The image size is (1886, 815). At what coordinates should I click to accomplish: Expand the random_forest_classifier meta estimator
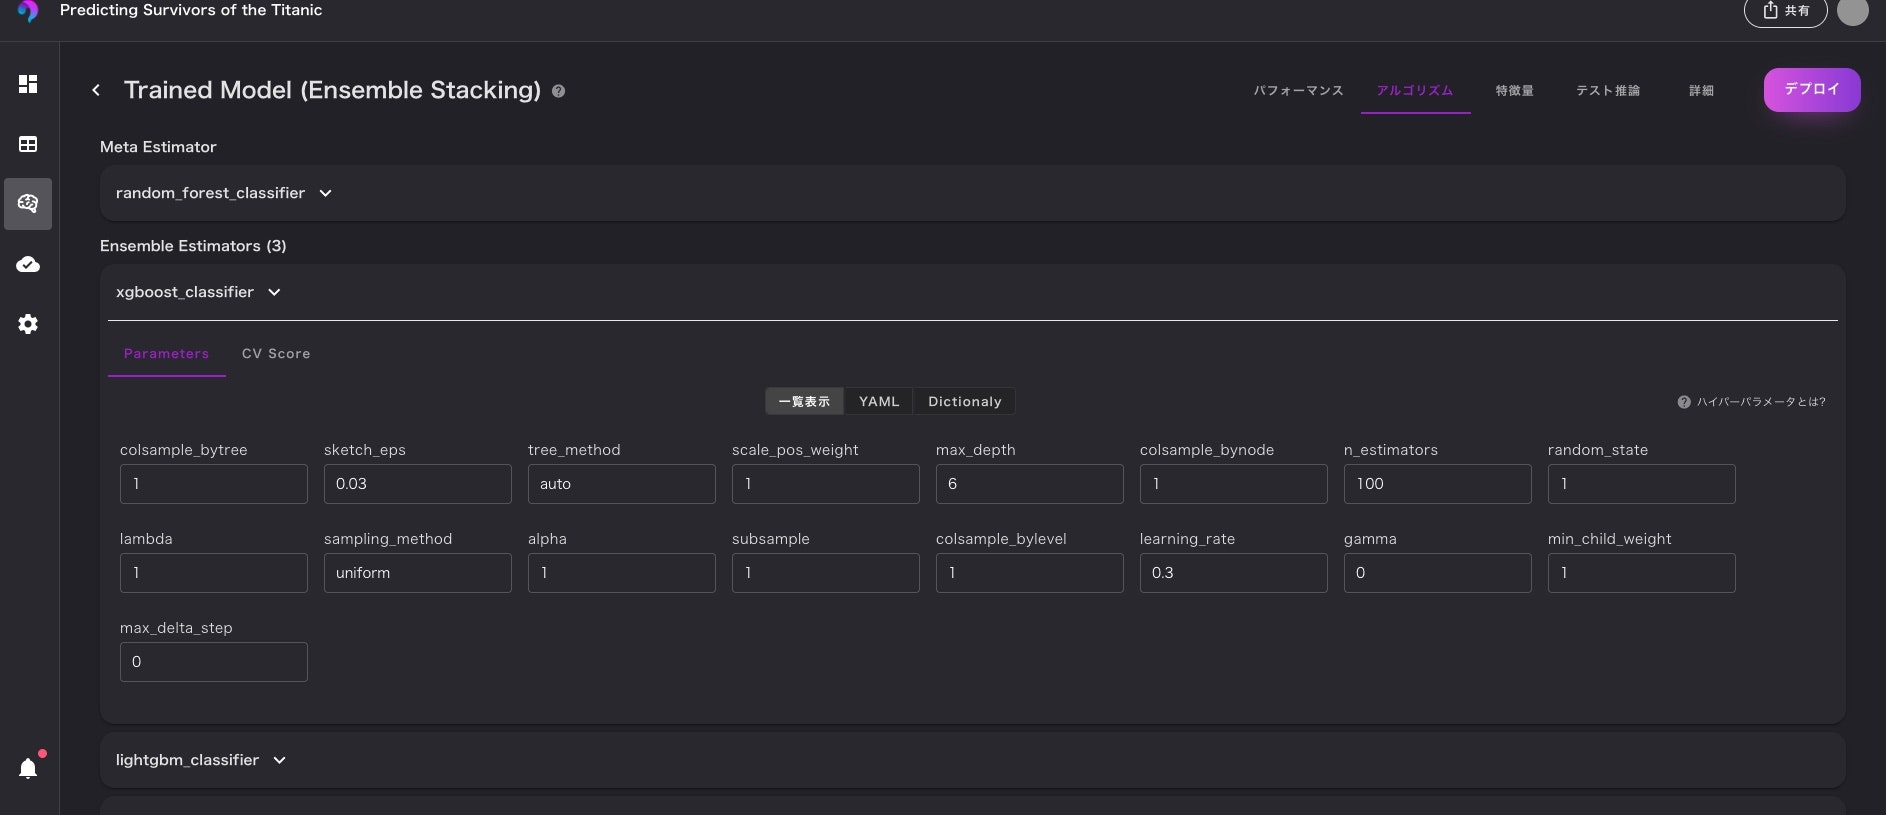pos(972,193)
